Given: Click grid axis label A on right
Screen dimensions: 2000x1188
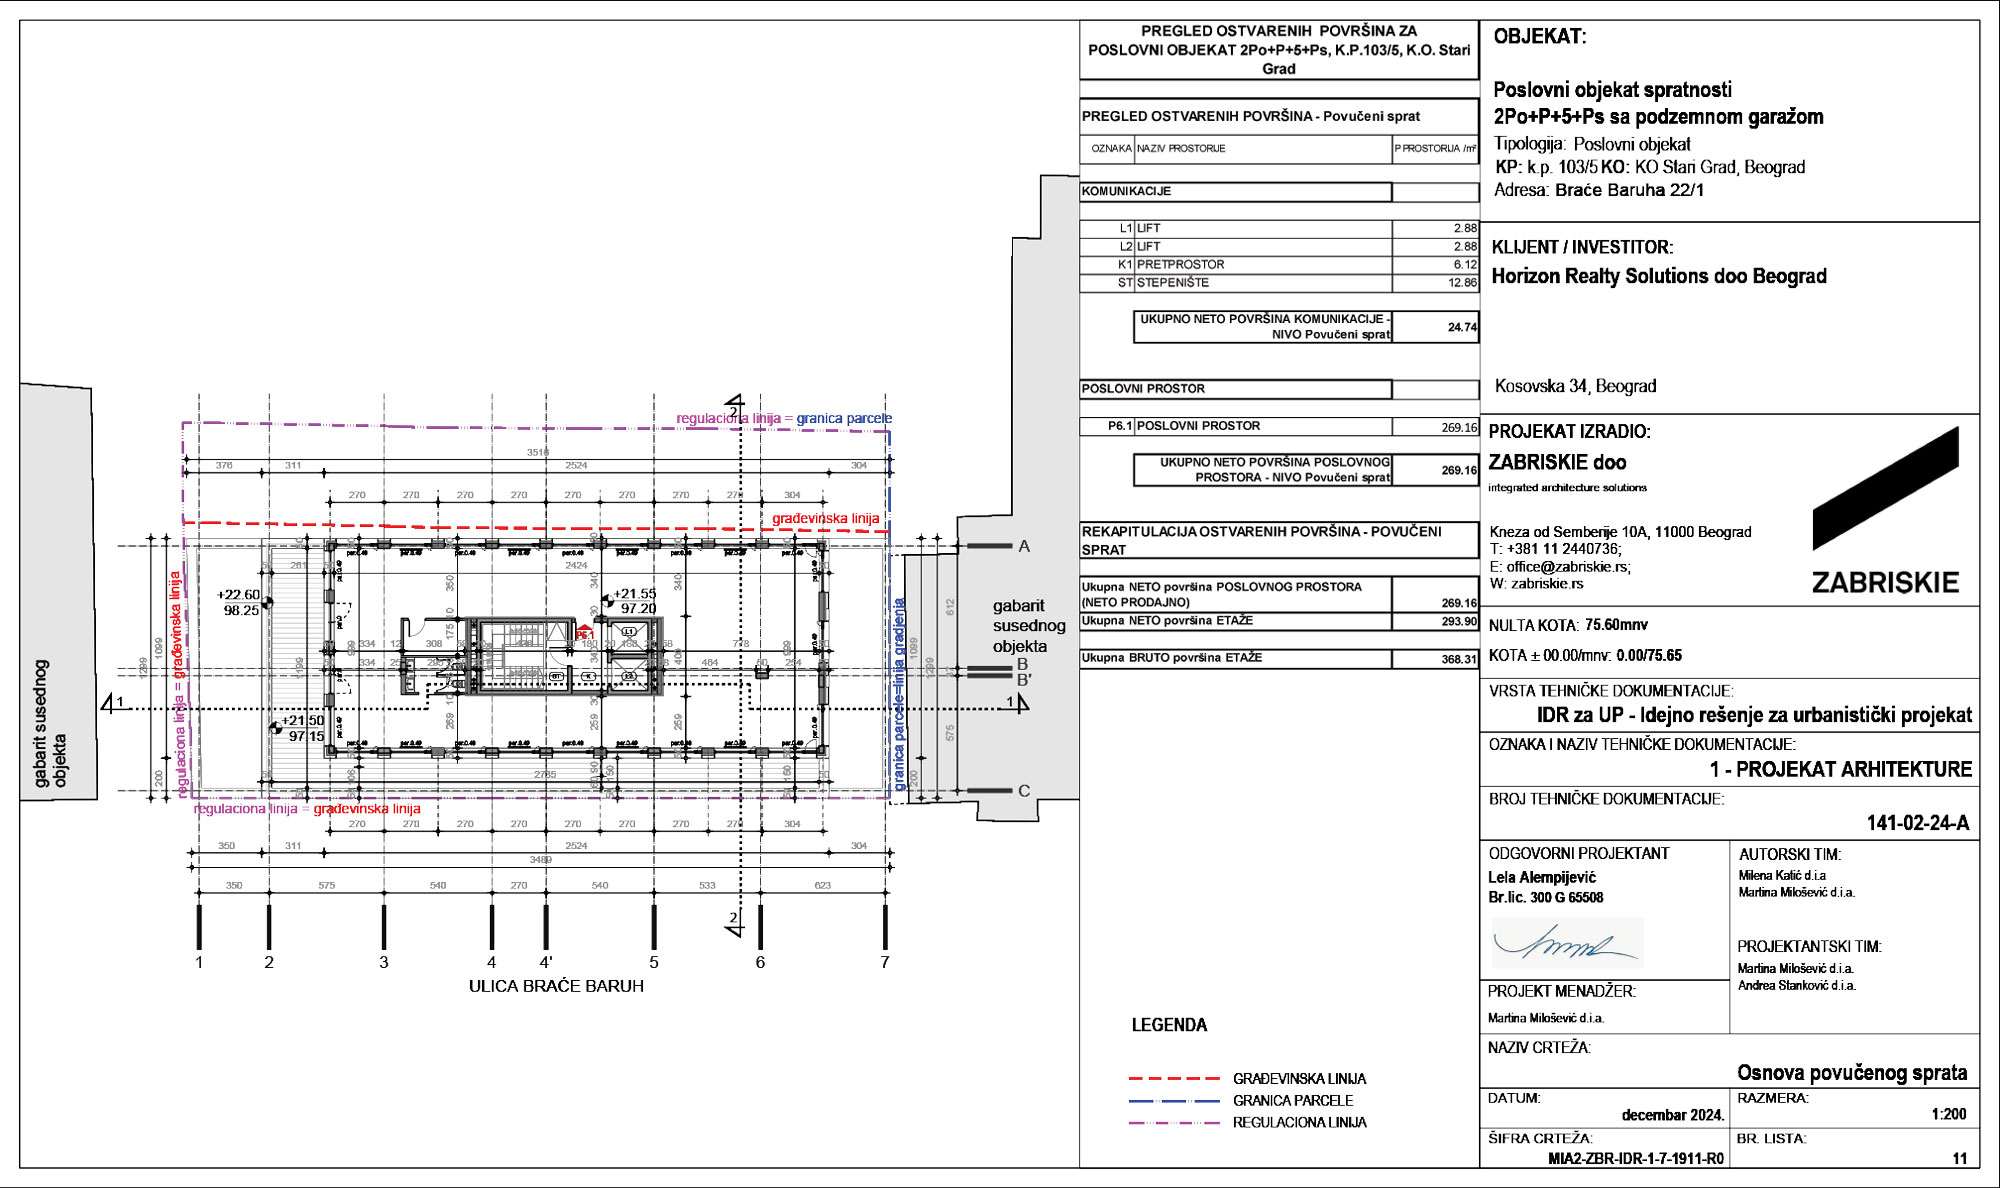Looking at the screenshot, I should click(1024, 546).
